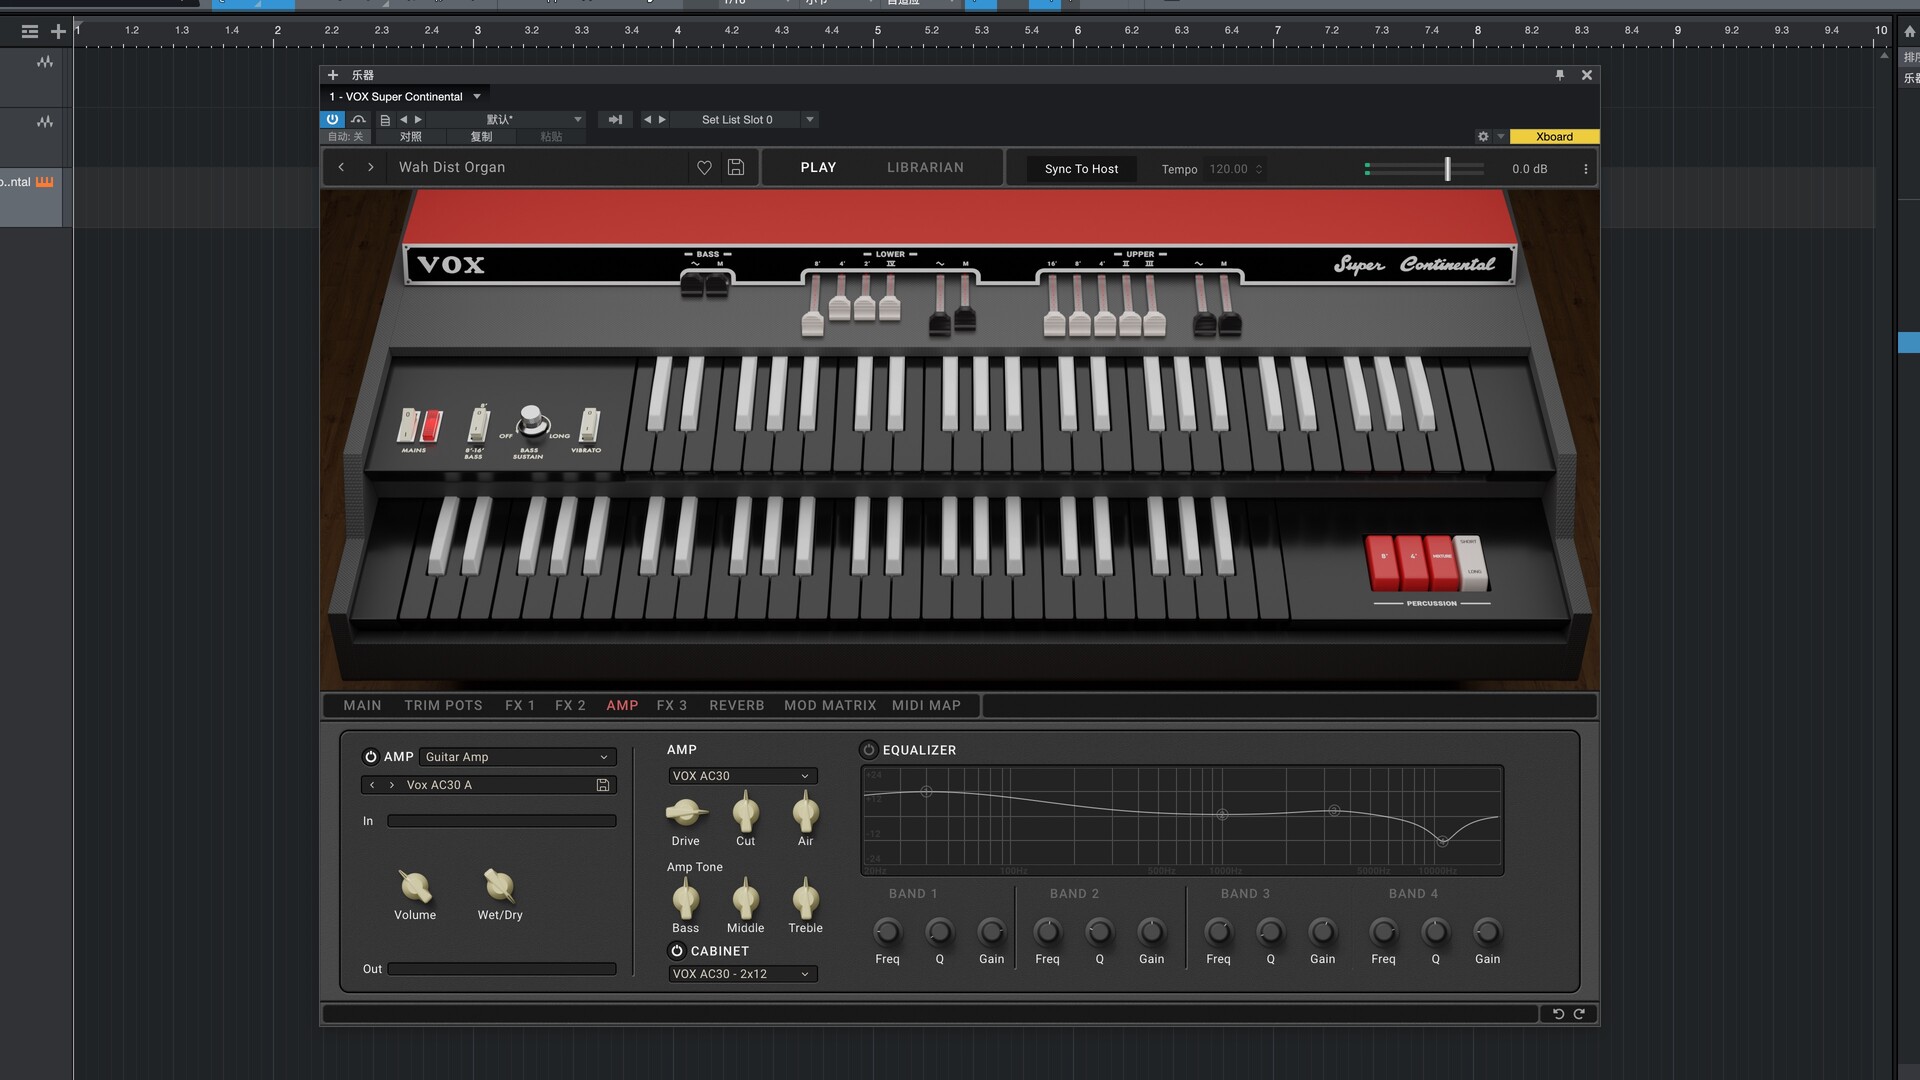
Task: Load the next organ preset
Action: (x=370, y=167)
